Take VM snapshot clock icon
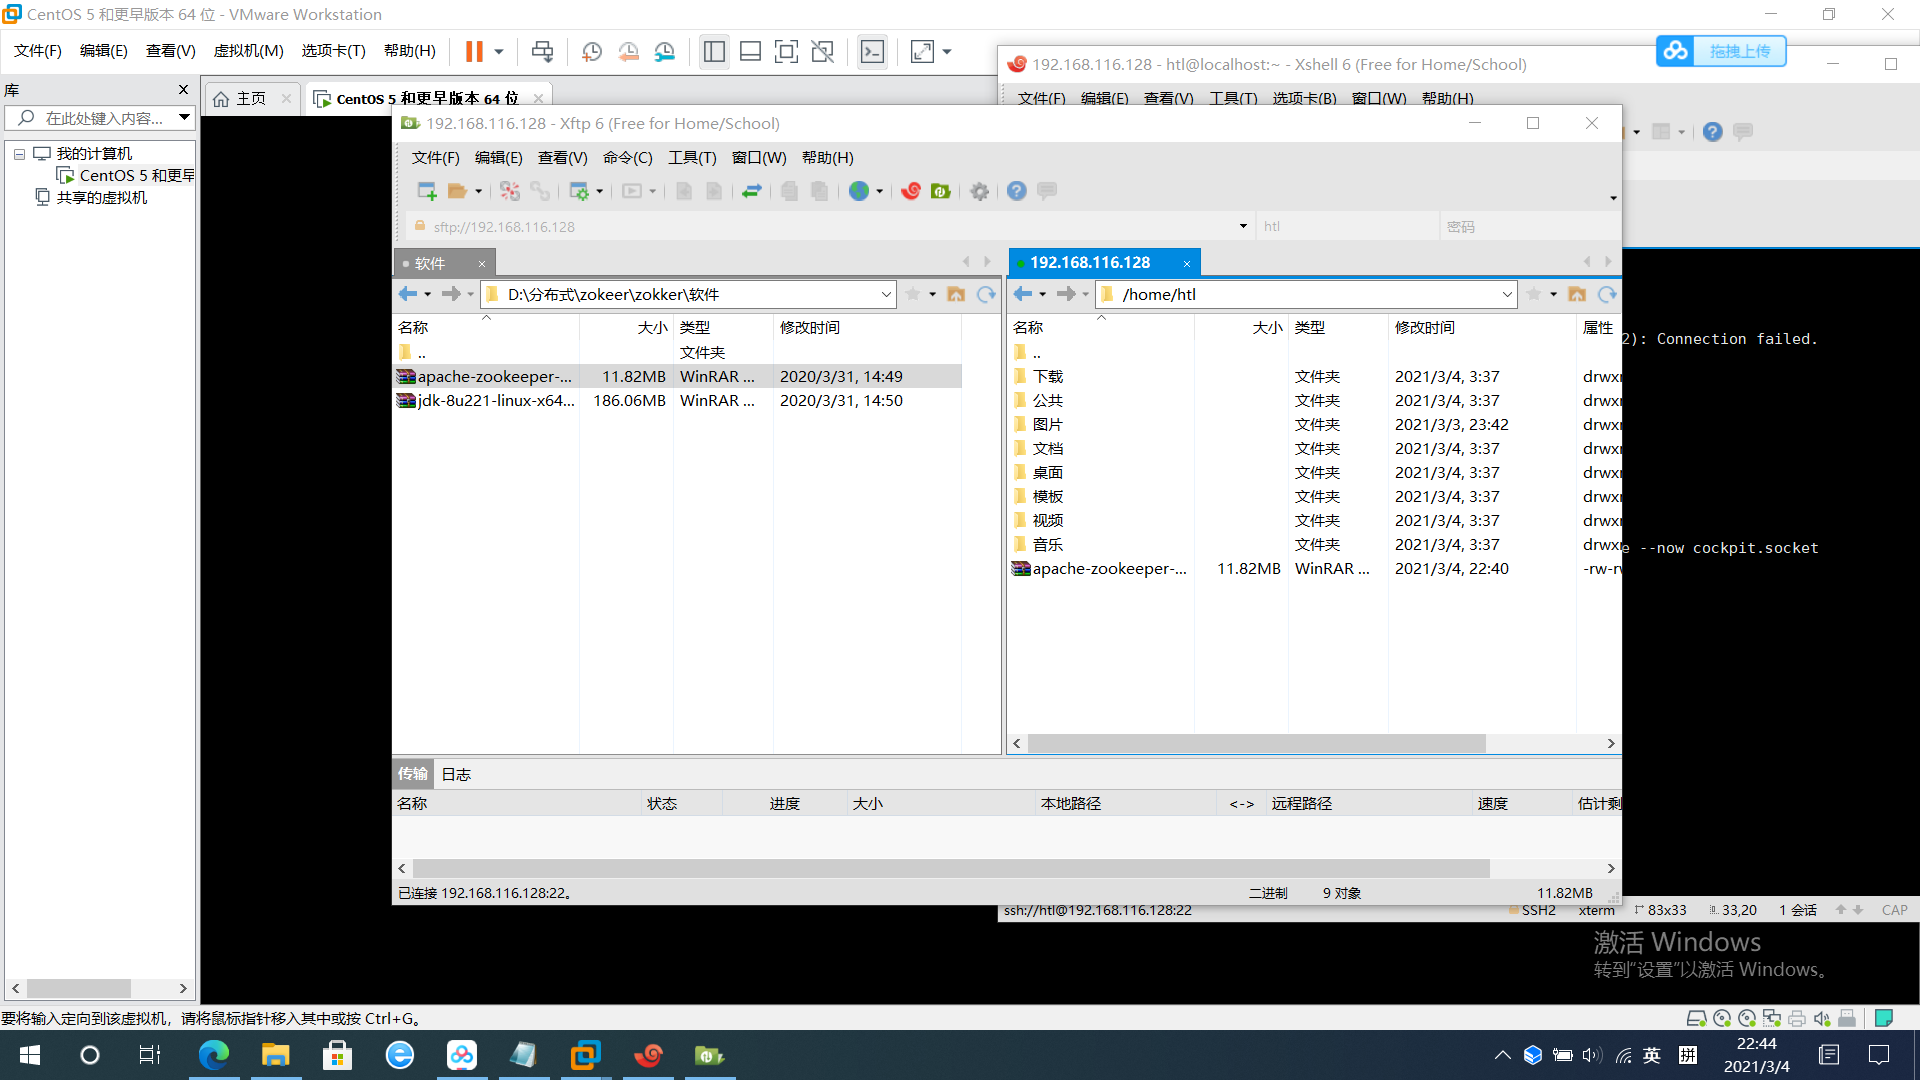The image size is (1920, 1080). [x=592, y=51]
